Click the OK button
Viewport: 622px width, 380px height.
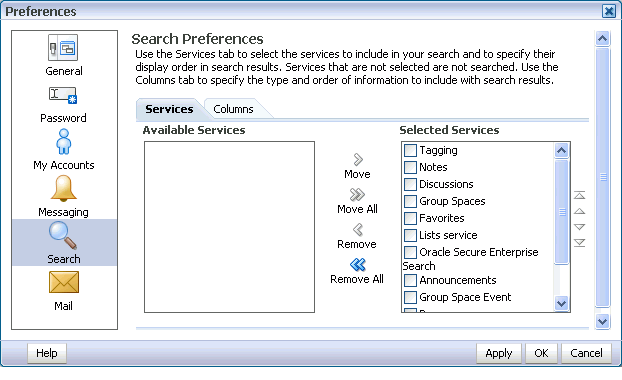541,353
